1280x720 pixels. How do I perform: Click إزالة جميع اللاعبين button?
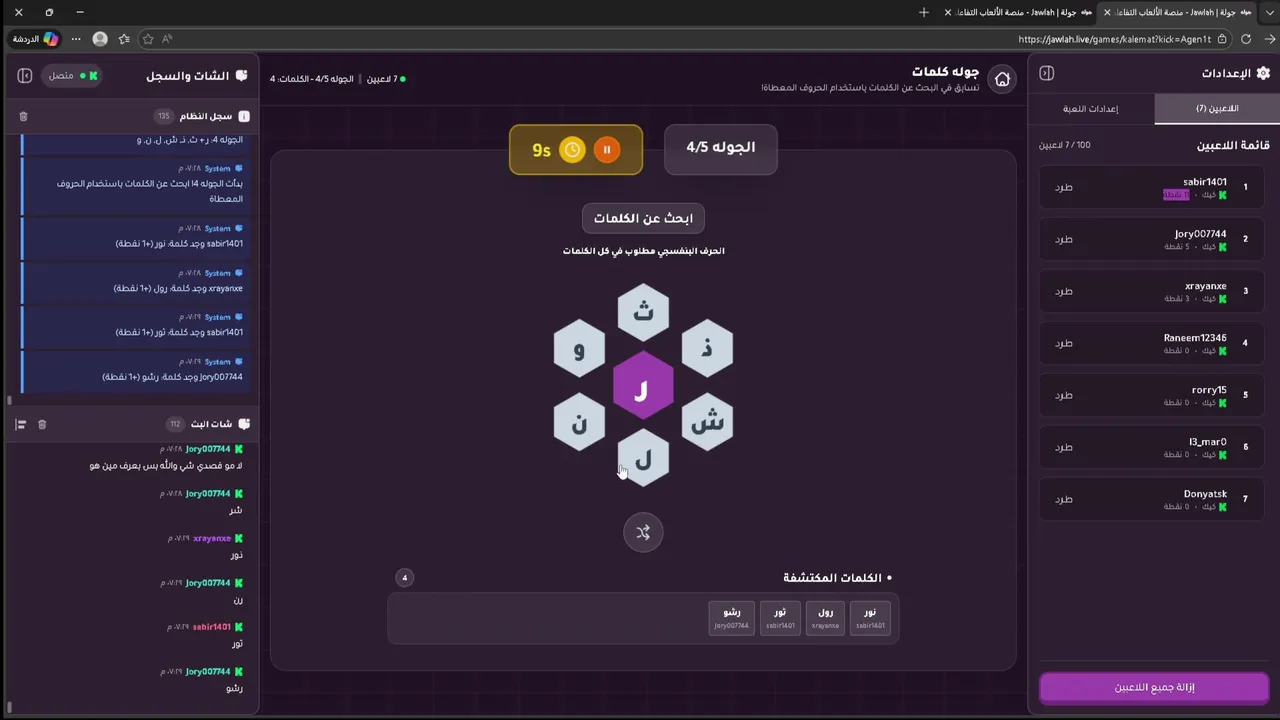1154,688
